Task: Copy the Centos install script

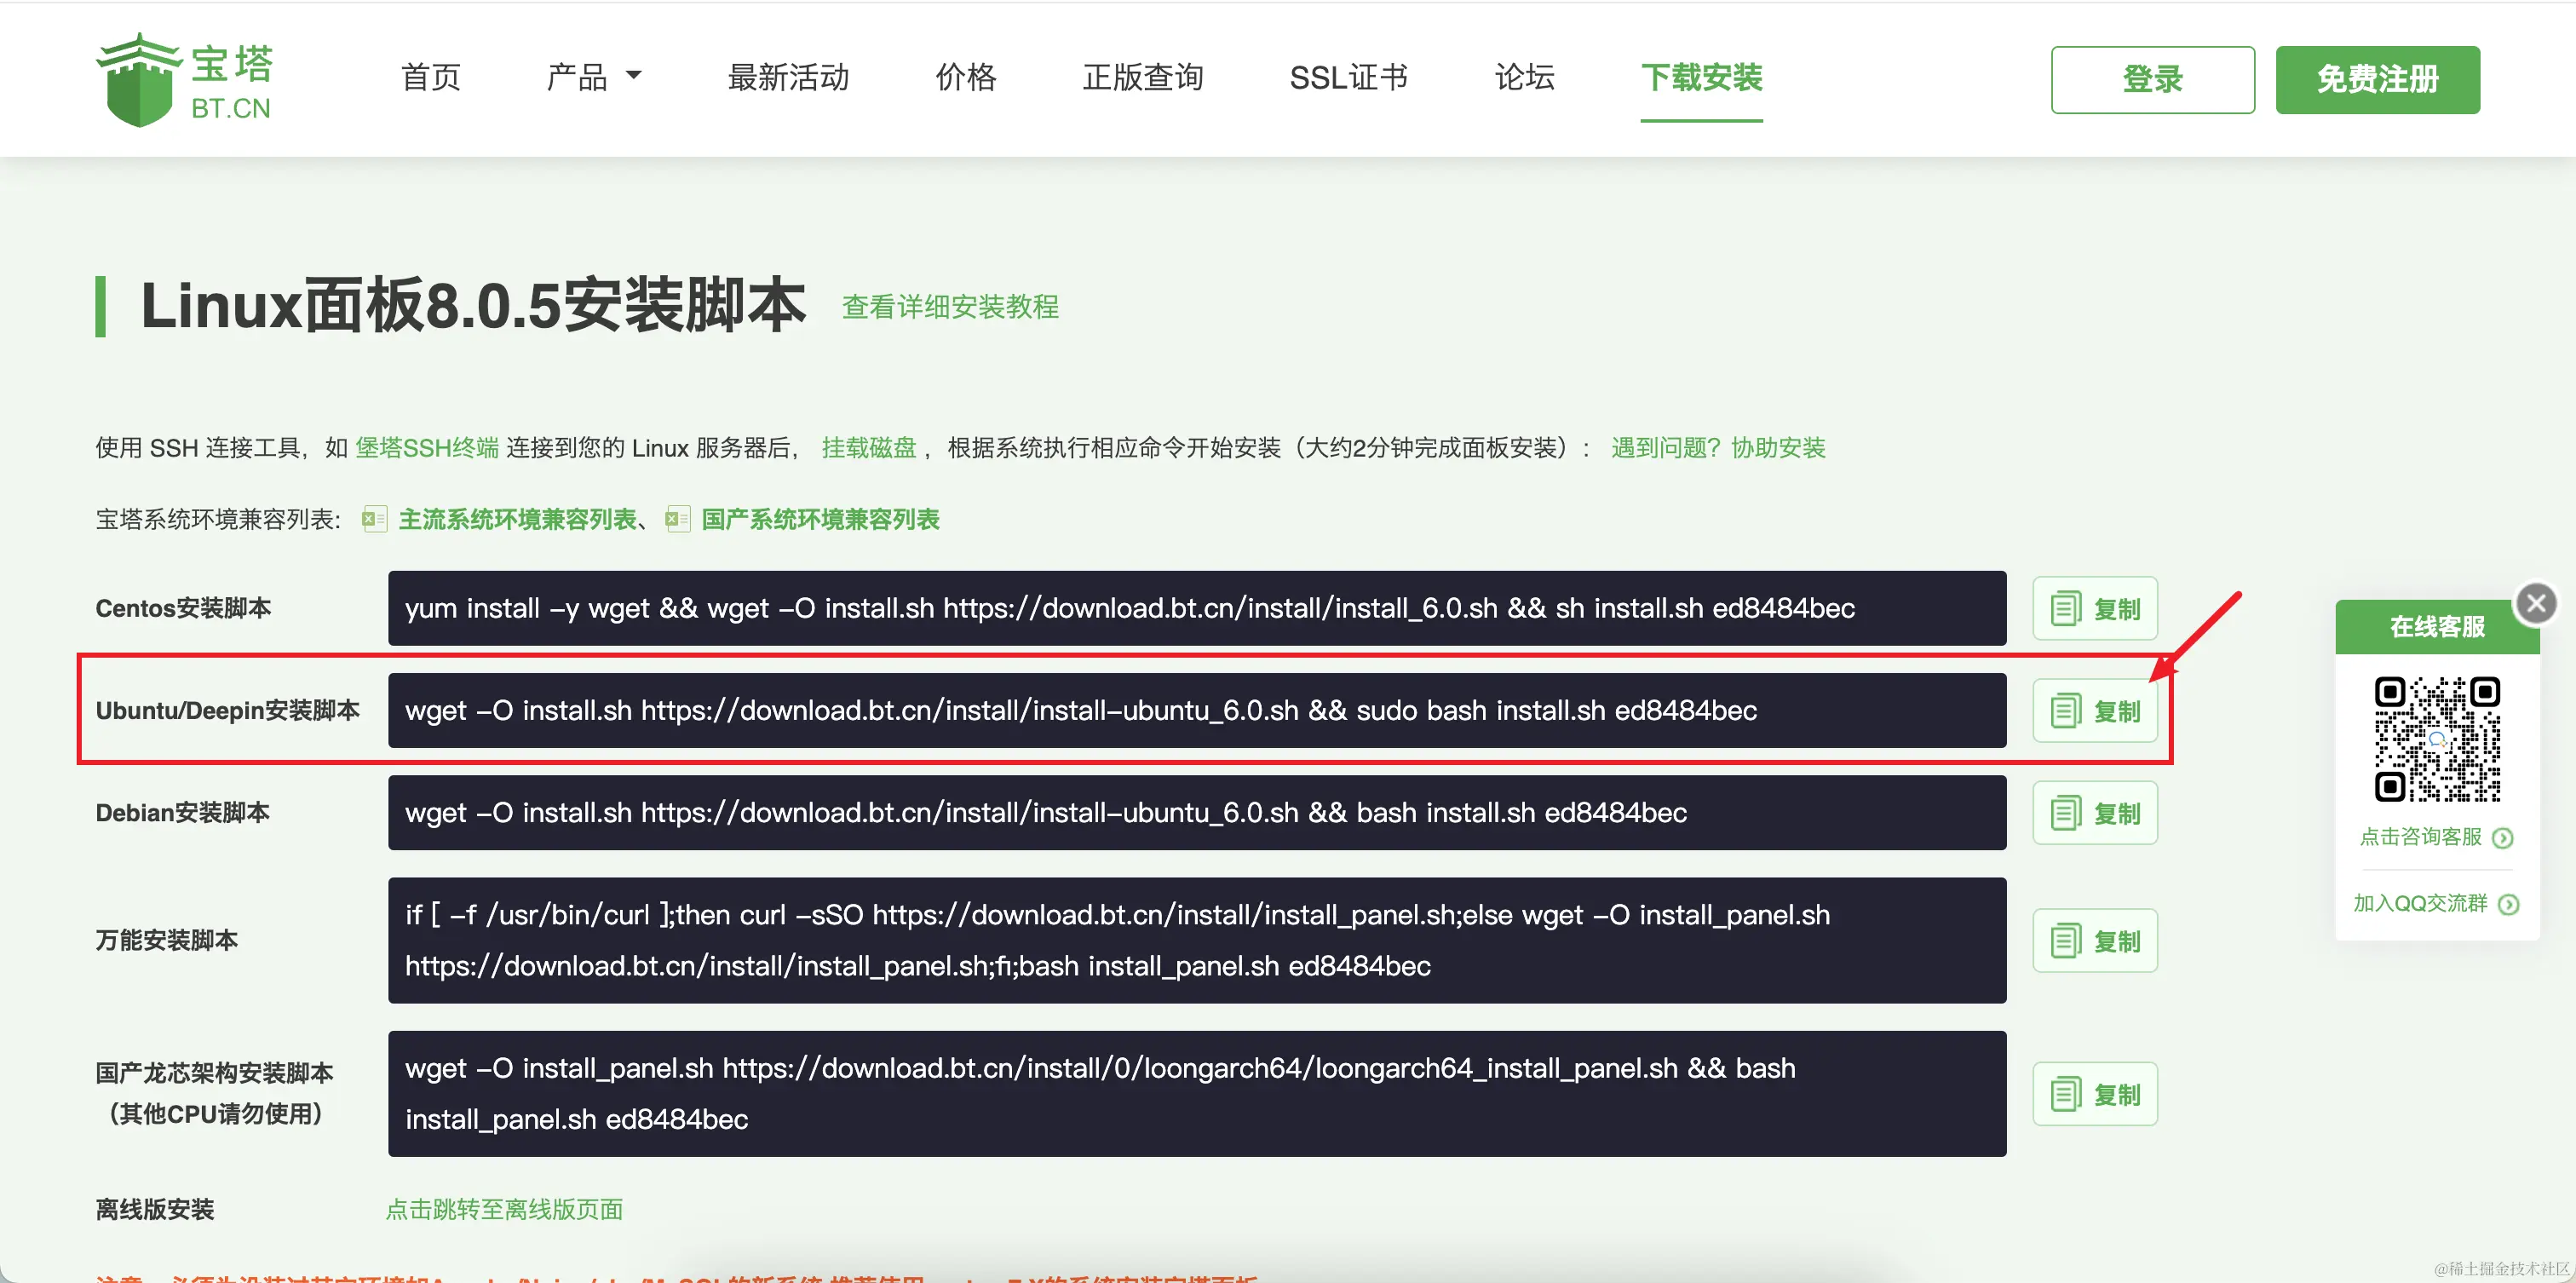Action: pyautogui.click(x=2094, y=608)
